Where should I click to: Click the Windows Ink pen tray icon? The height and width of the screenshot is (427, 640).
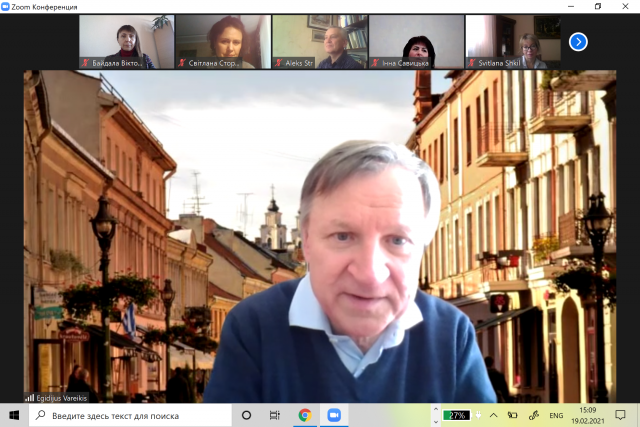(x=532, y=415)
